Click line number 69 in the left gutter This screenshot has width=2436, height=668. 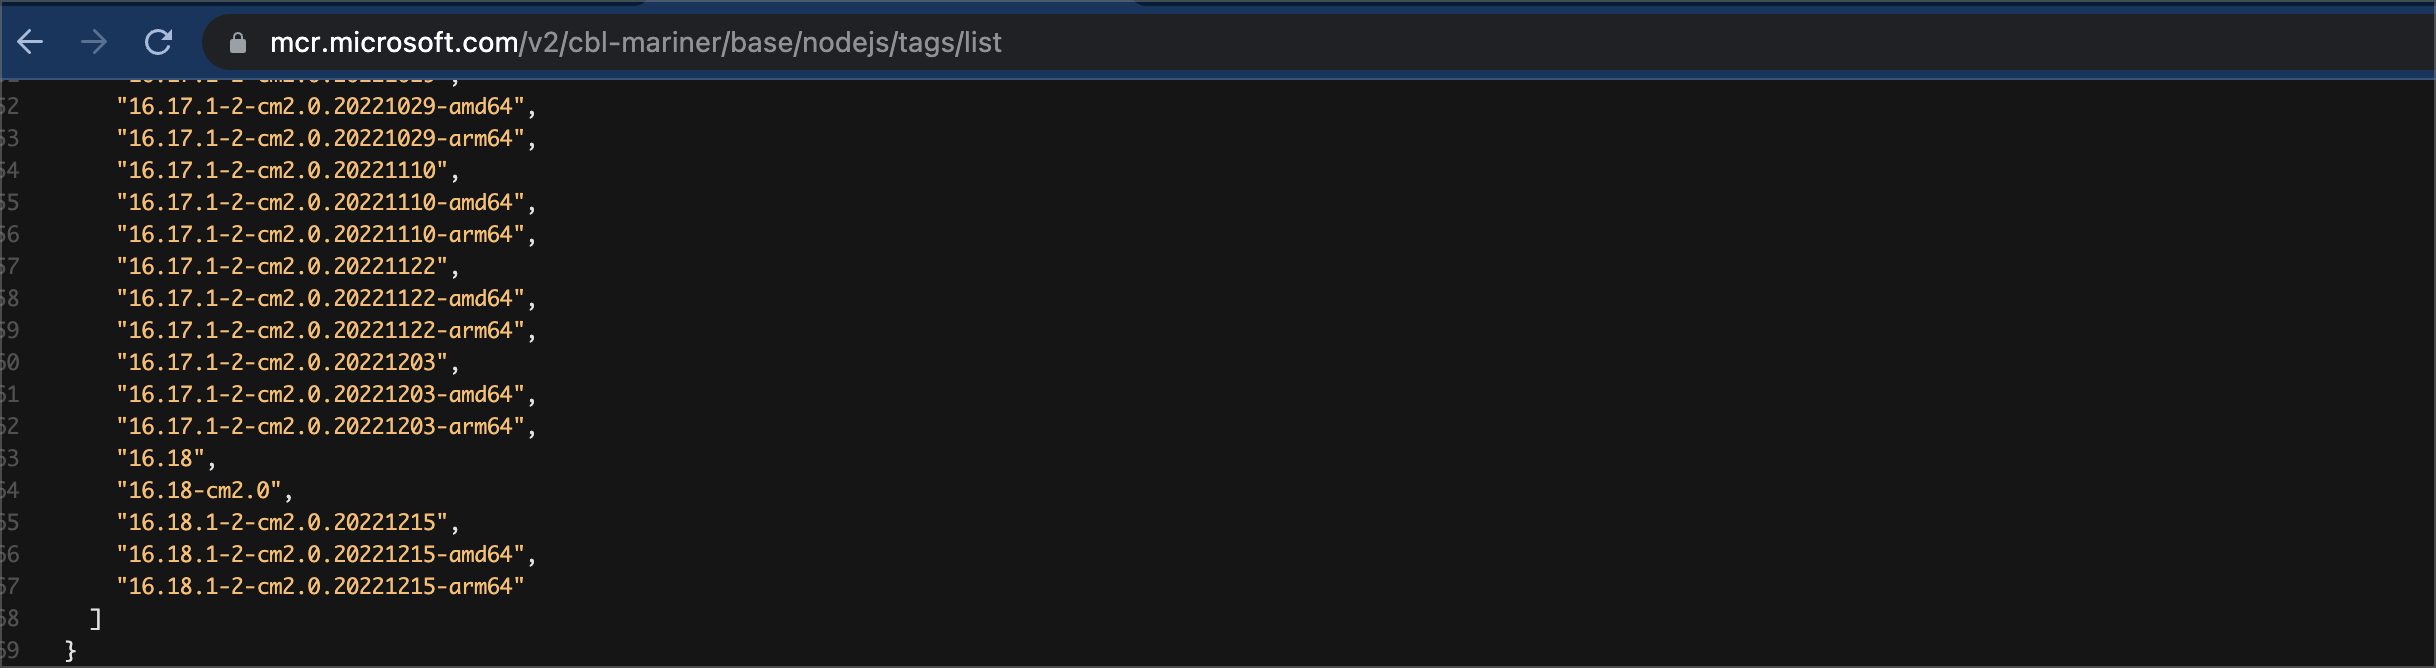12,650
